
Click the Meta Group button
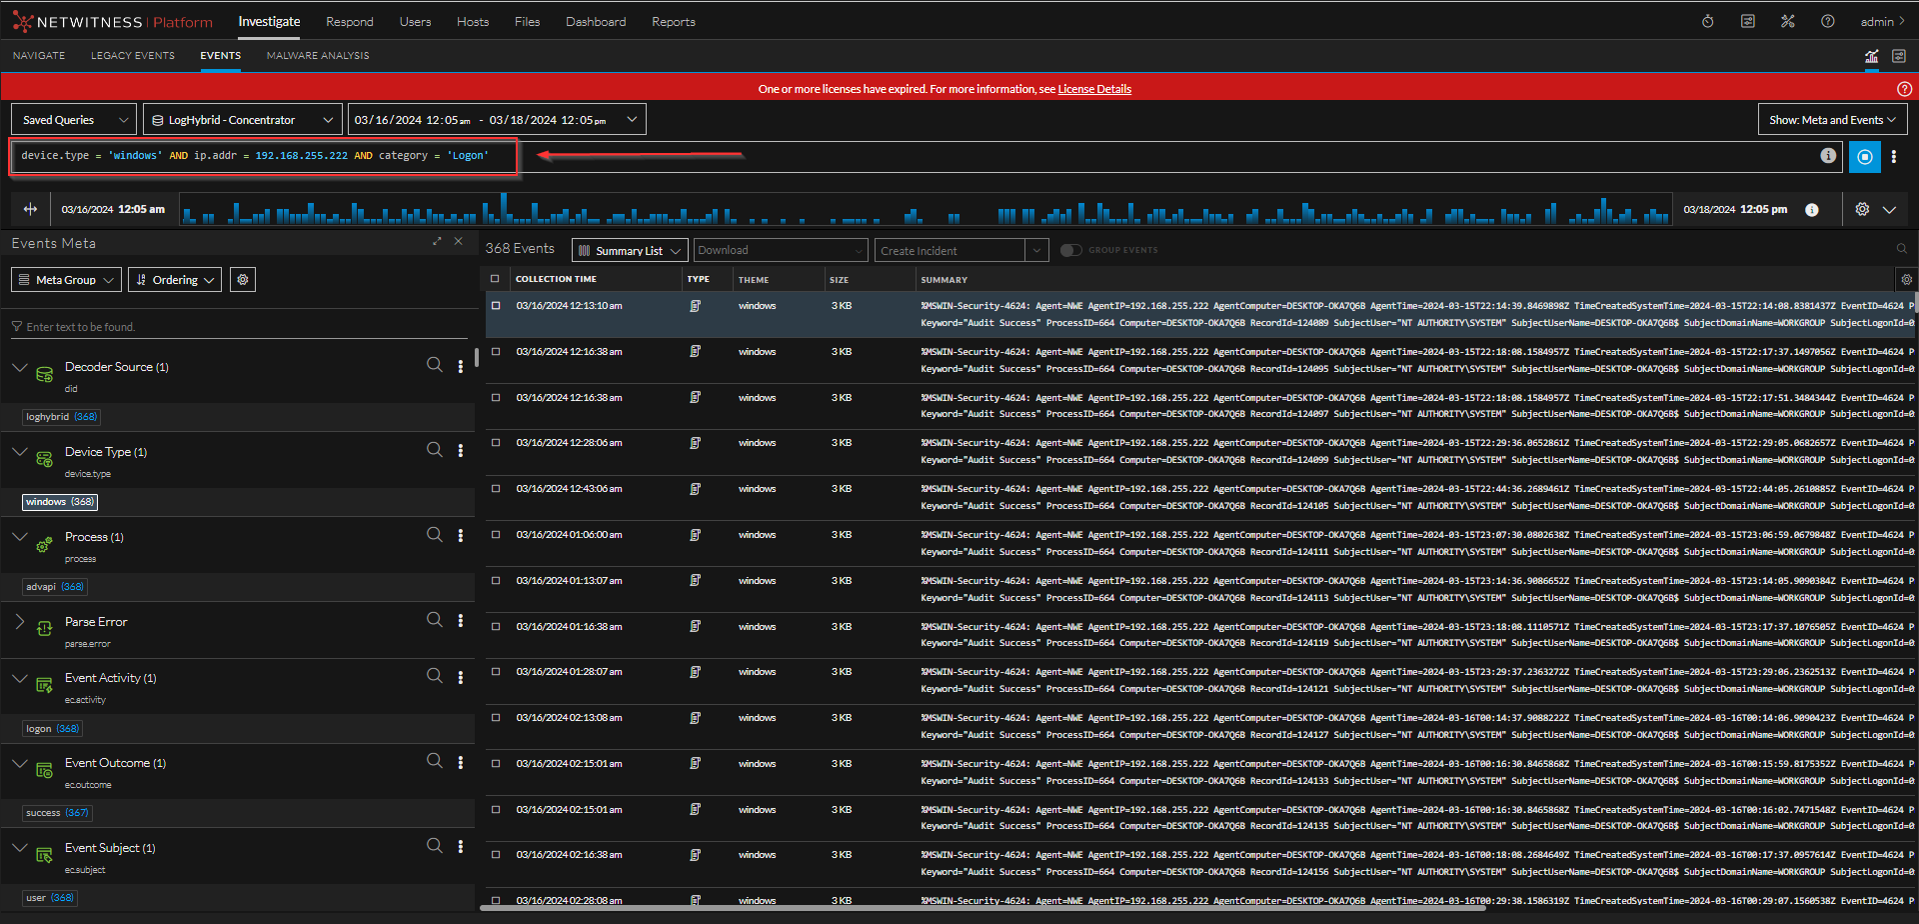click(x=66, y=280)
